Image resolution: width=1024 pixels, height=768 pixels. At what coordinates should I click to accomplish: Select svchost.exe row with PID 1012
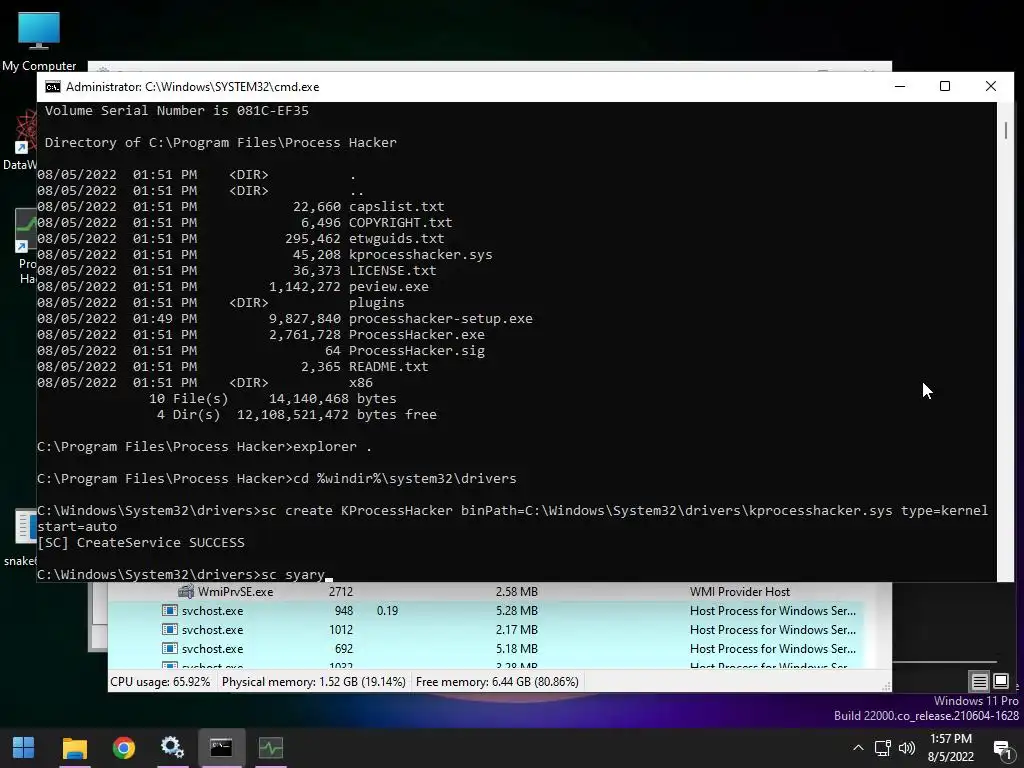tap(487, 630)
